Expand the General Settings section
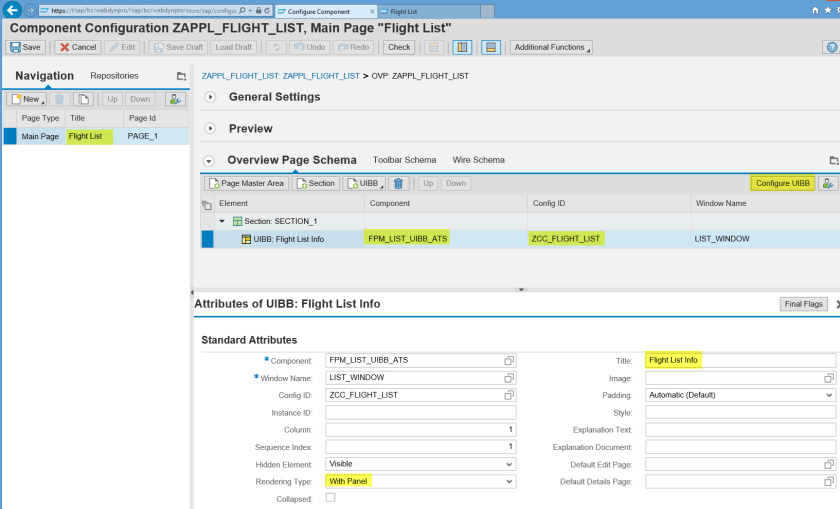Image resolution: width=840 pixels, height=509 pixels. pos(210,97)
